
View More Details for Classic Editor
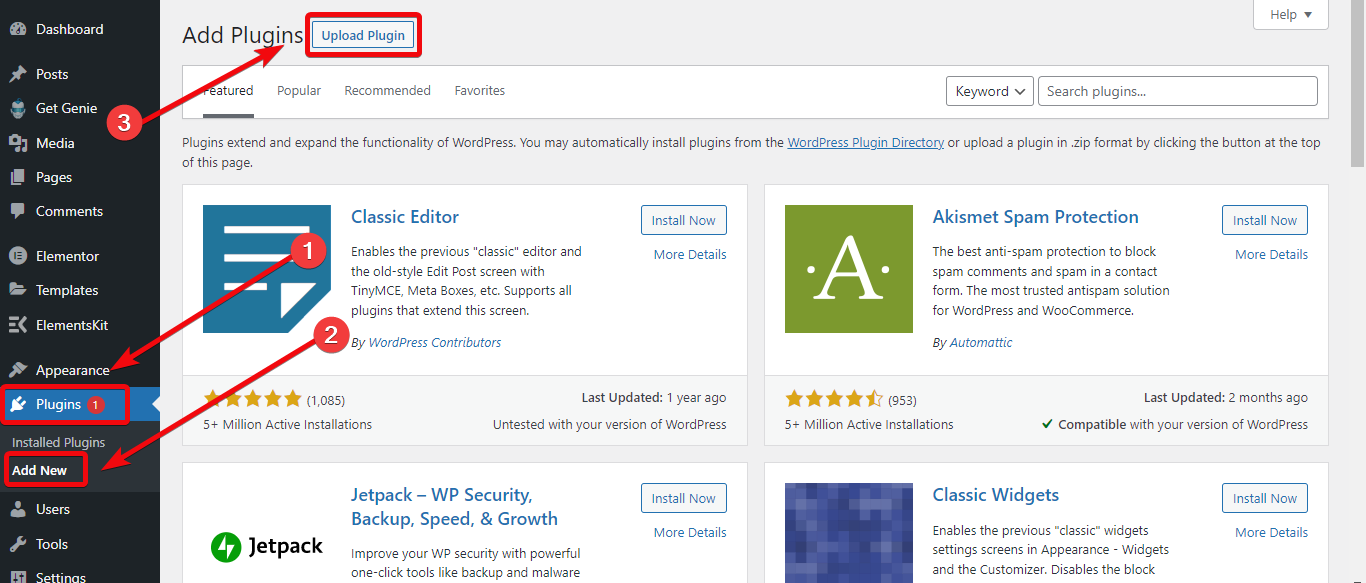click(690, 254)
